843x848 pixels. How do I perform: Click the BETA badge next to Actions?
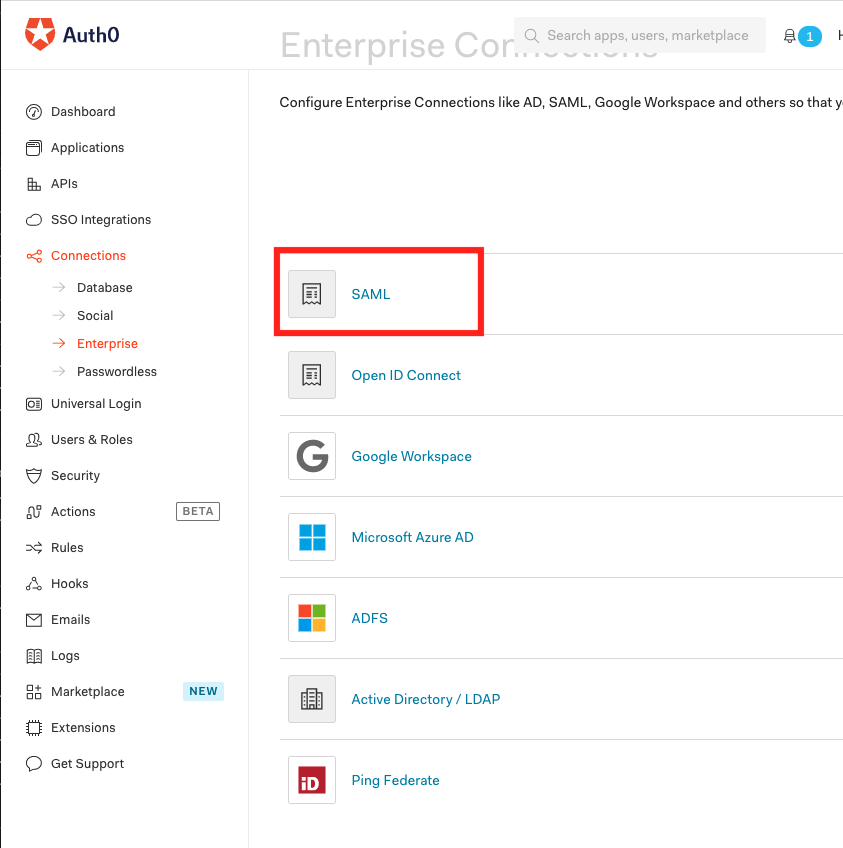(198, 512)
